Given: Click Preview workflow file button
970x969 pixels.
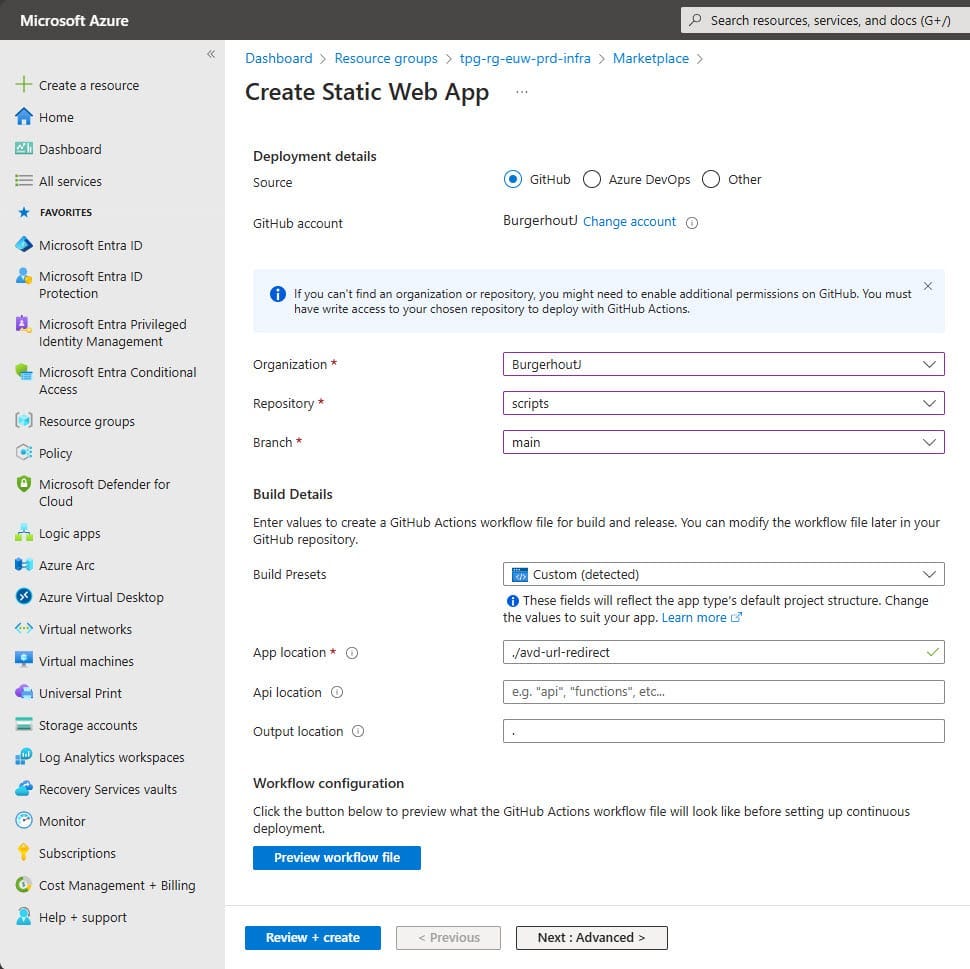Looking at the screenshot, I should (x=337, y=857).
